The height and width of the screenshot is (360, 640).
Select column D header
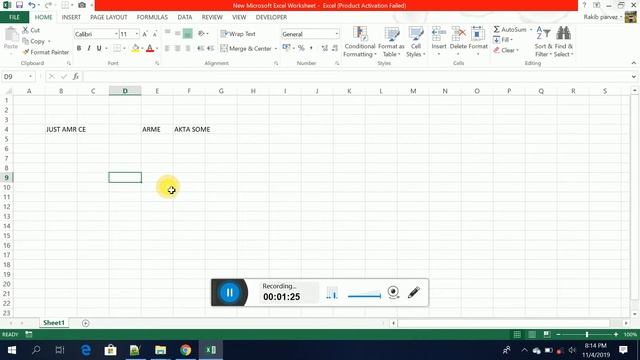click(125, 91)
